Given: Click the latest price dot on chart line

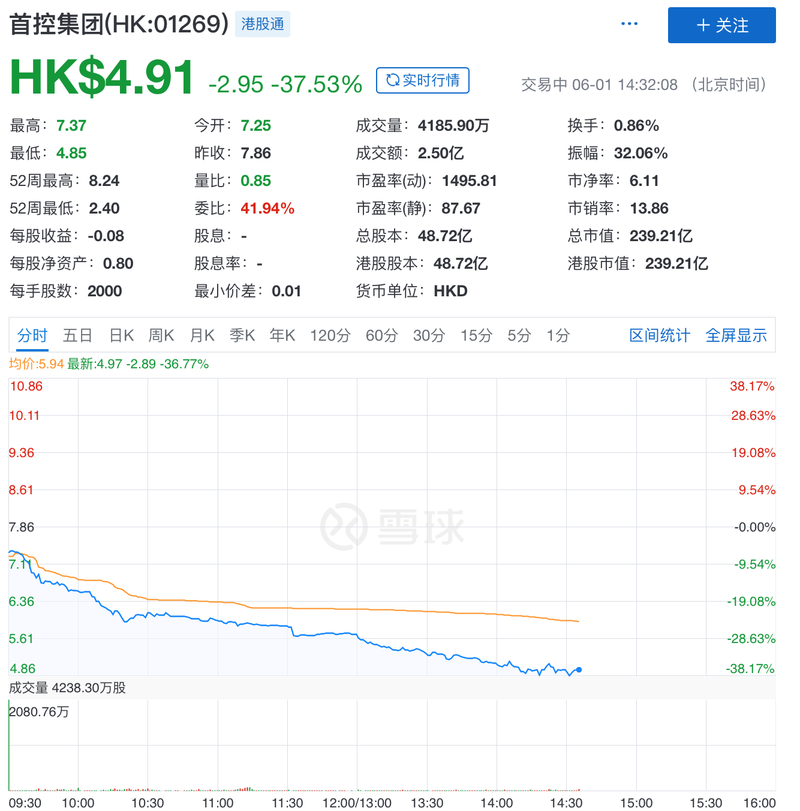Looking at the screenshot, I should tap(579, 670).
